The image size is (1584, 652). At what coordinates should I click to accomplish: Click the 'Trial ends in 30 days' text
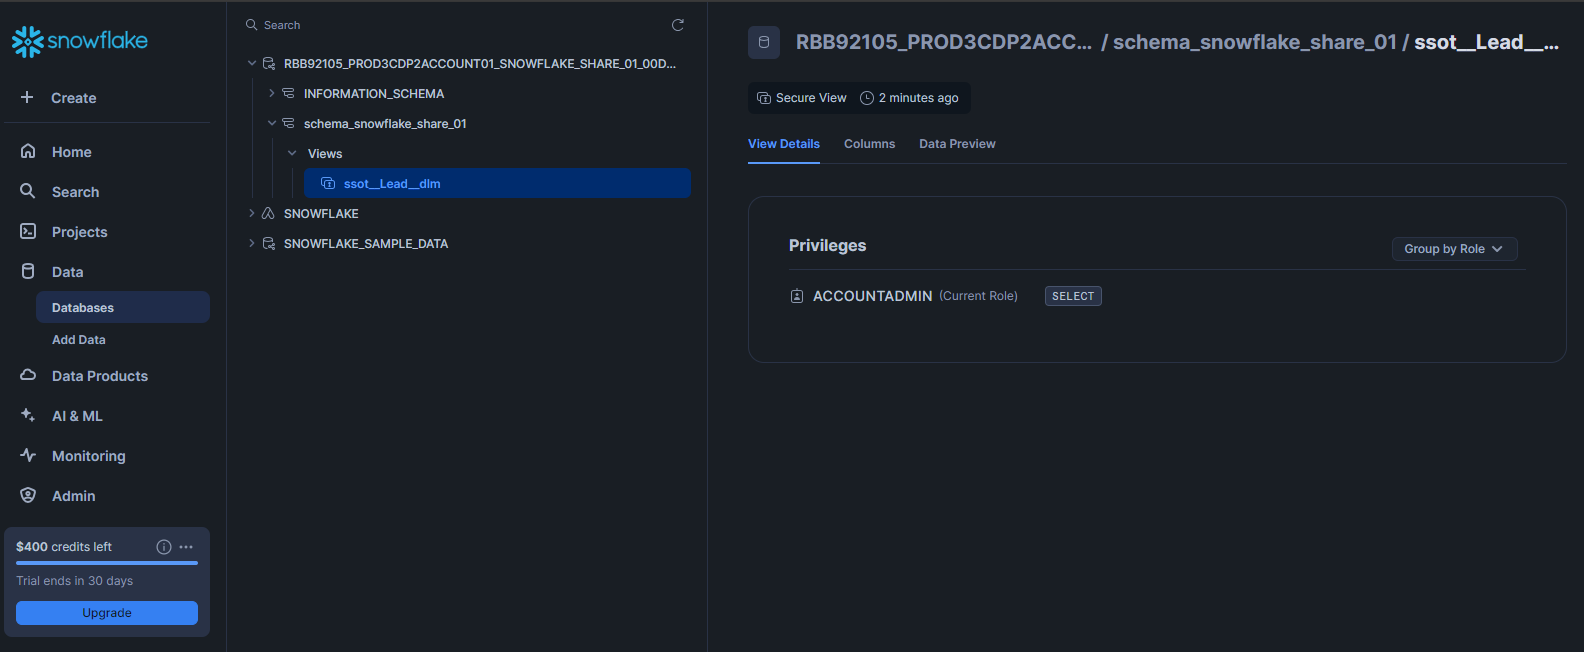(x=75, y=581)
